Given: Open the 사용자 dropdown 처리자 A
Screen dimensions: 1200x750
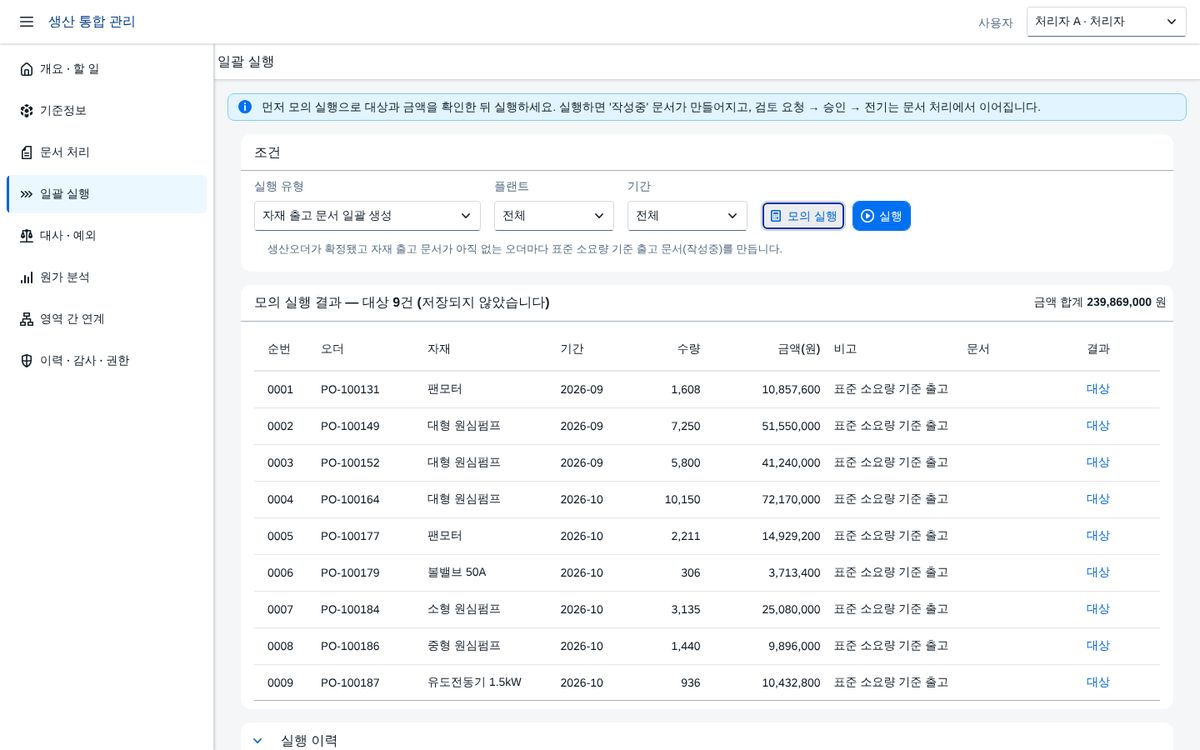Looking at the screenshot, I should point(1106,22).
